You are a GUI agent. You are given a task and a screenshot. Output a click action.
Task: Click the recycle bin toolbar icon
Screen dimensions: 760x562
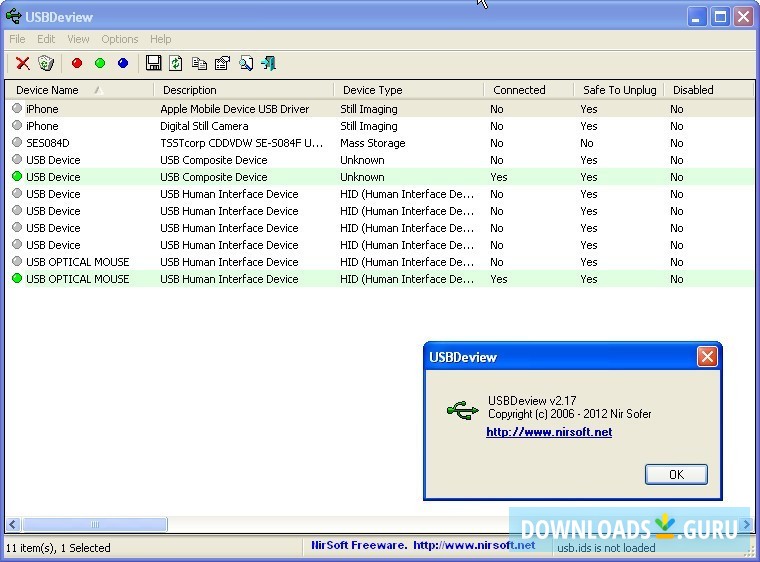tap(45, 63)
